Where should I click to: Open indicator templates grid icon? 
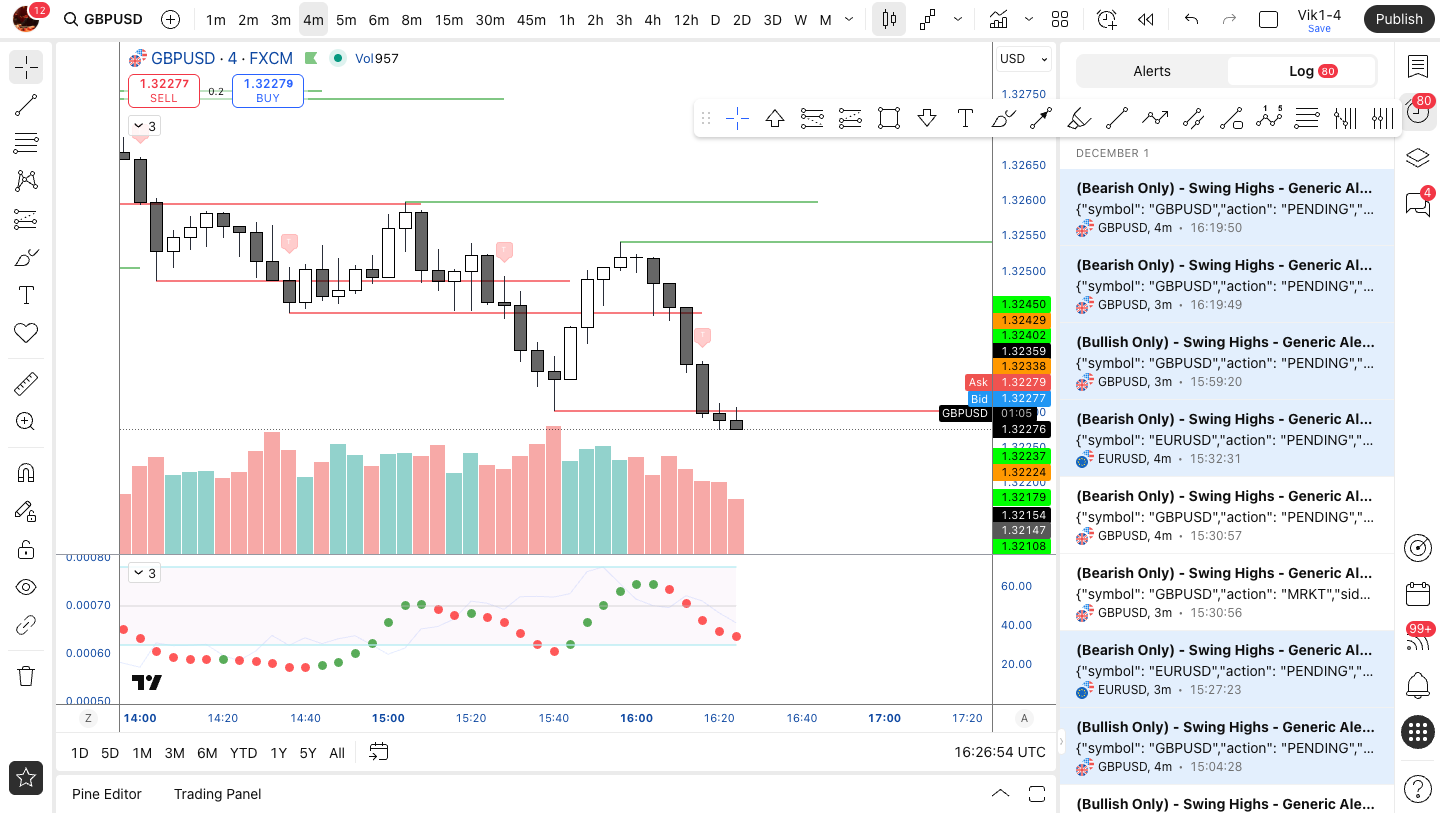click(x=1060, y=19)
